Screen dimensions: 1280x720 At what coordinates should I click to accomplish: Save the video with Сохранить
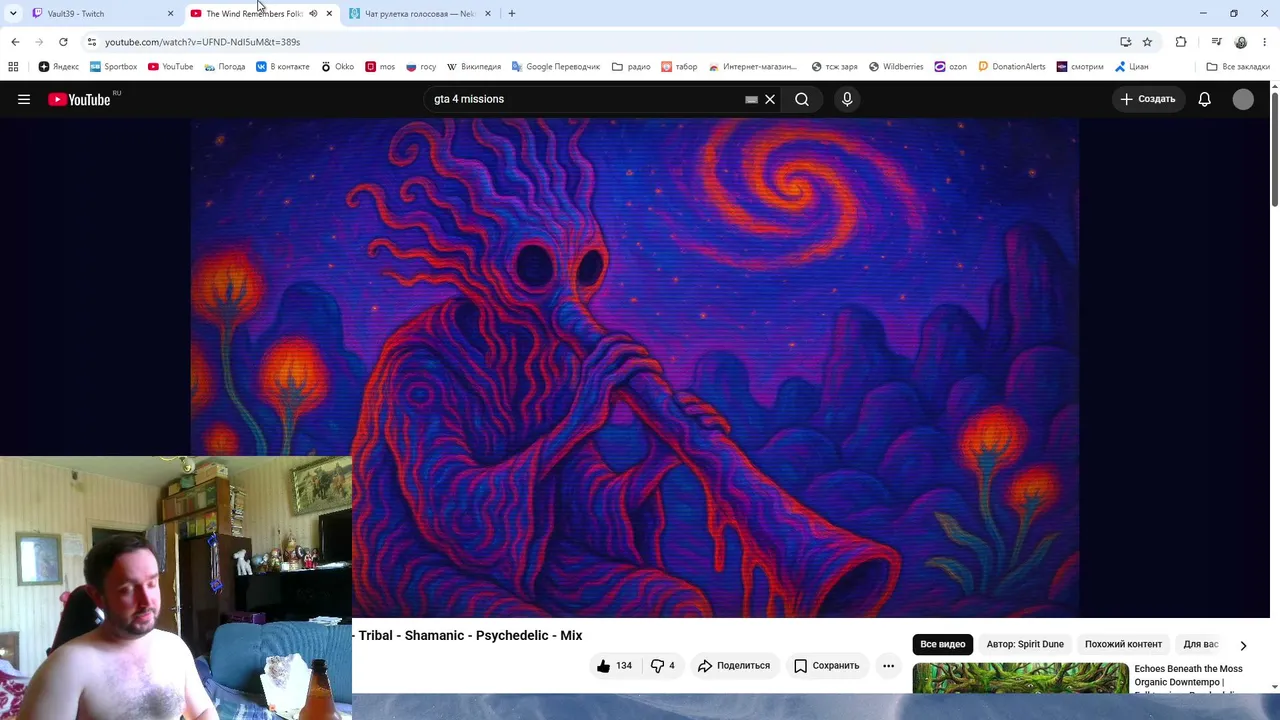pos(826,665)
